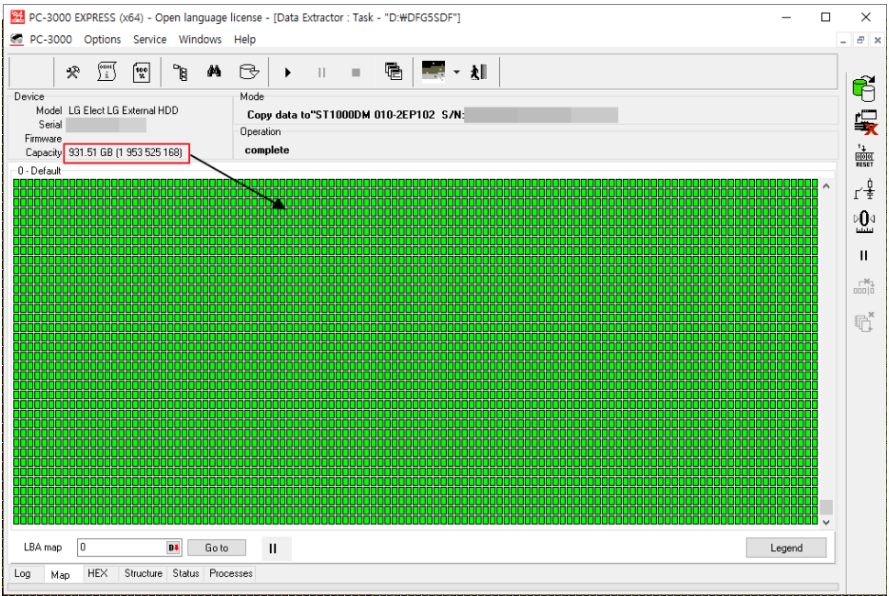Open the Windows menu
This screenshot has height=596, width=889.
[x=200, y=39]
